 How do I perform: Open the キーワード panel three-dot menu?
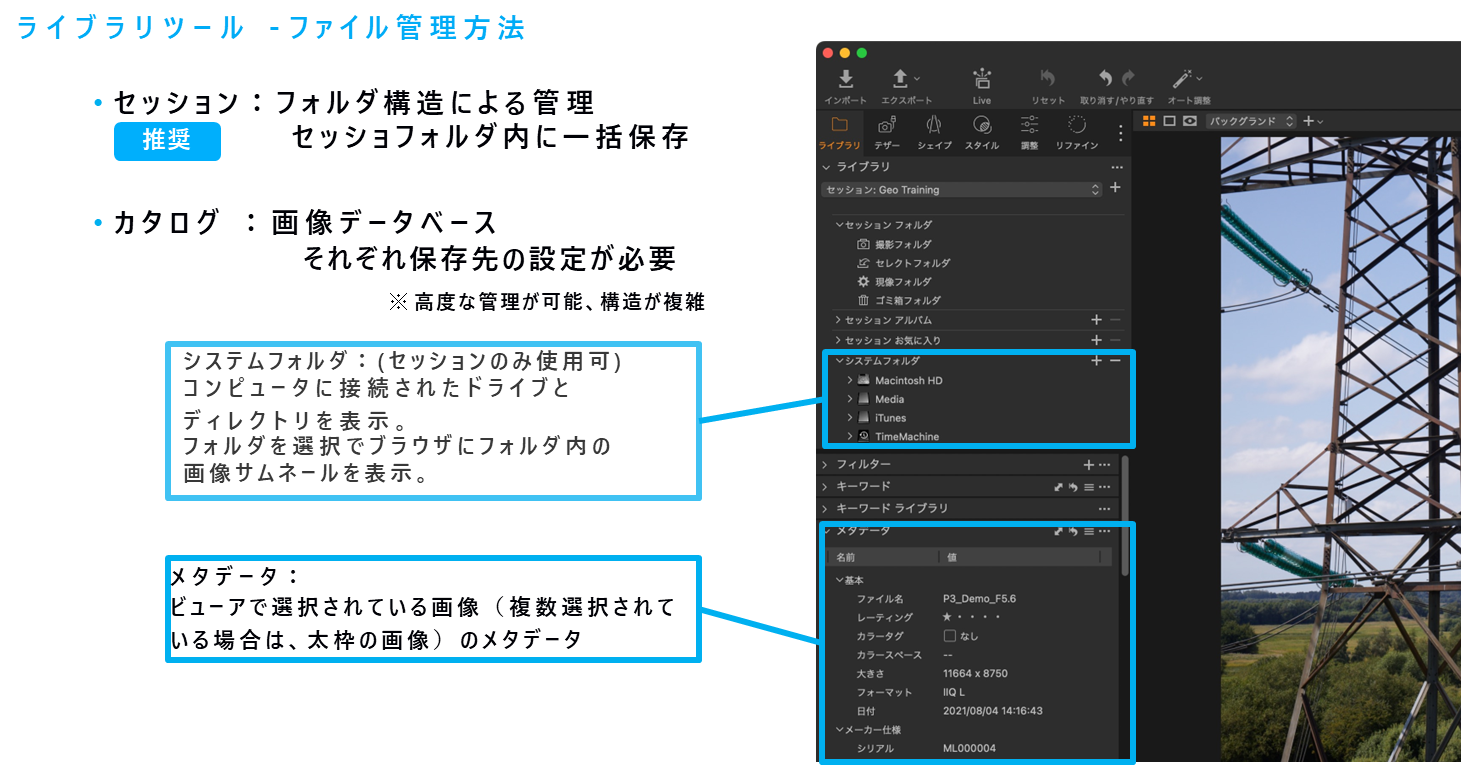click(1104, 487)
